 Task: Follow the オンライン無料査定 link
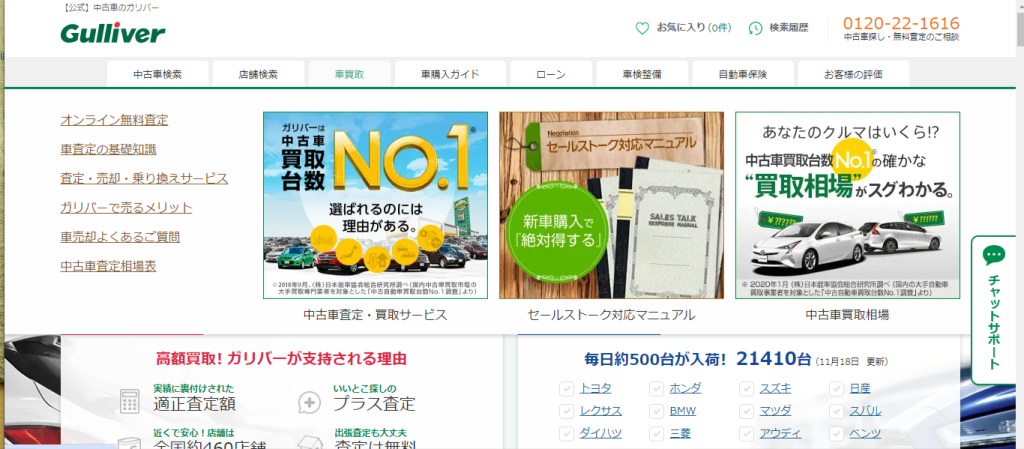click(x=114, y=120)
